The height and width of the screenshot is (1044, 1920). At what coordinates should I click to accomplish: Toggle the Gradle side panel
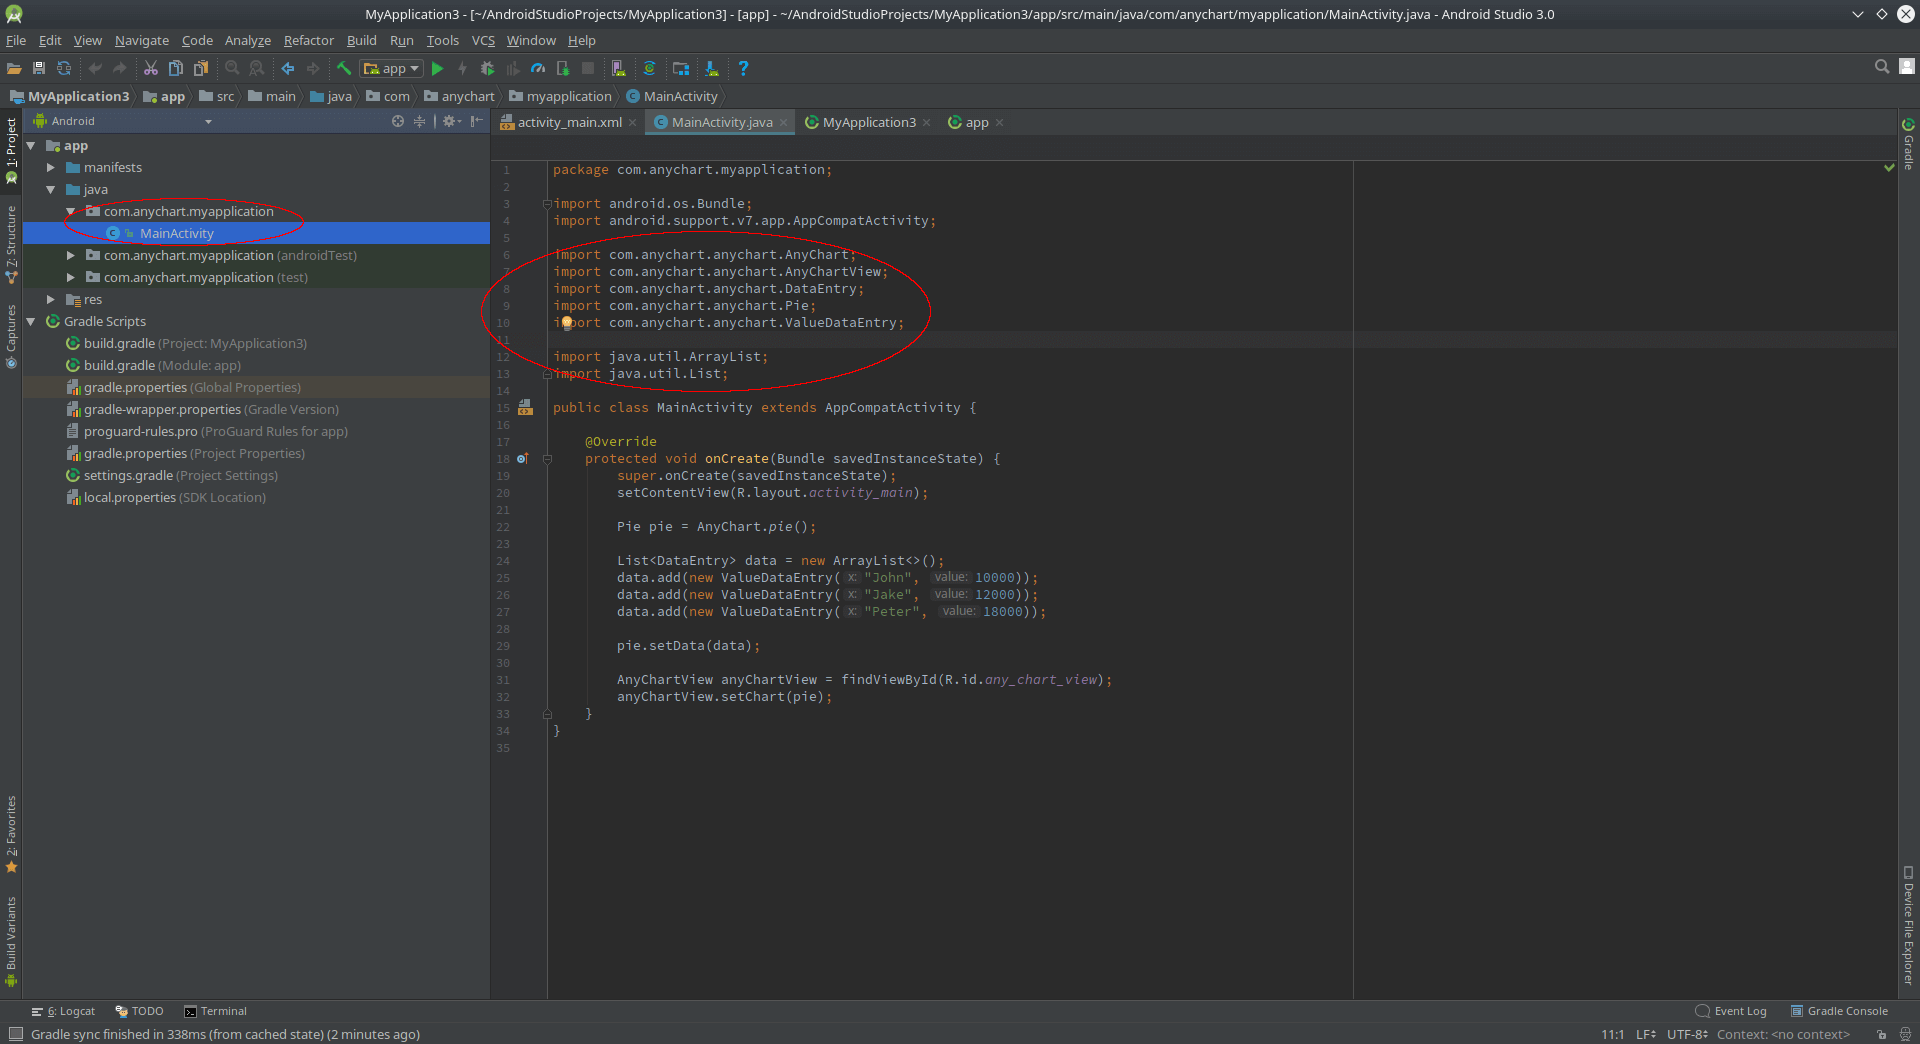click(x=1908, y=144)
